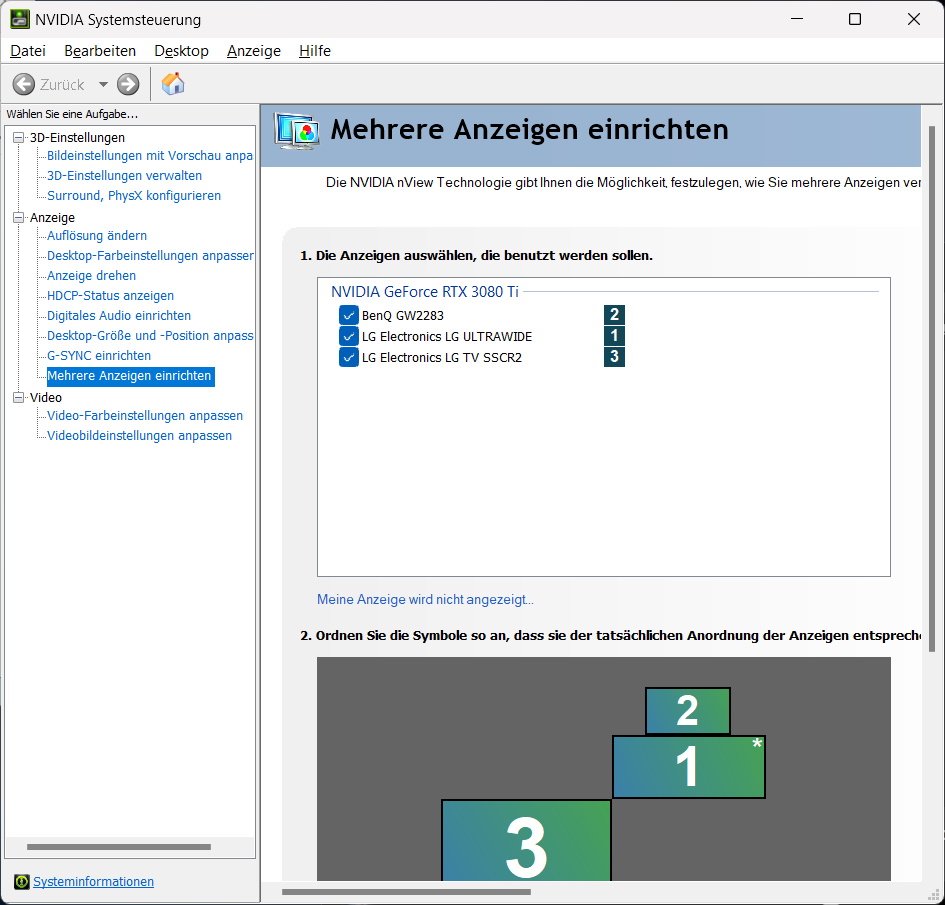The image size is (945, 905).
Task: Open the back history dropdown arrow
Action: (x=103, y=84)
